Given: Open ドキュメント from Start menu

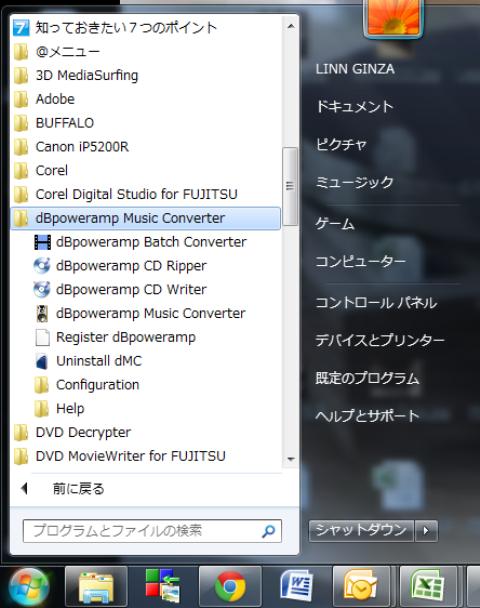Looking at the screenshot, I should 354,106.
